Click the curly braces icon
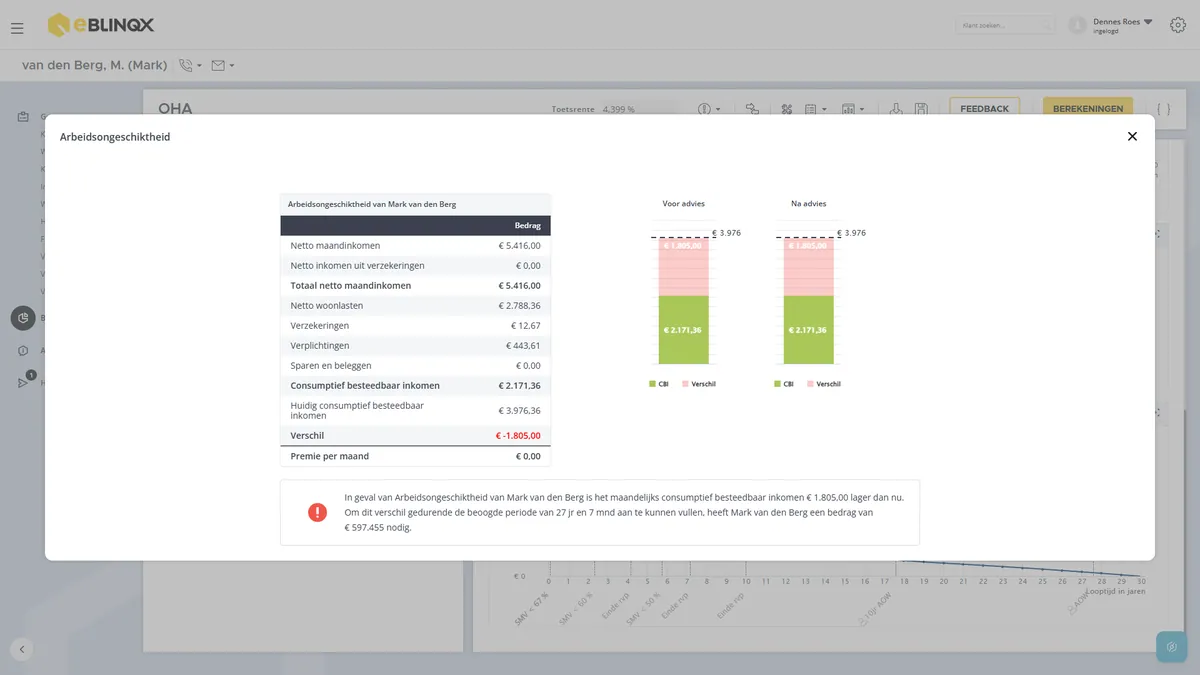Viewport: 1200px width, 675px height. pos(1163,108)
